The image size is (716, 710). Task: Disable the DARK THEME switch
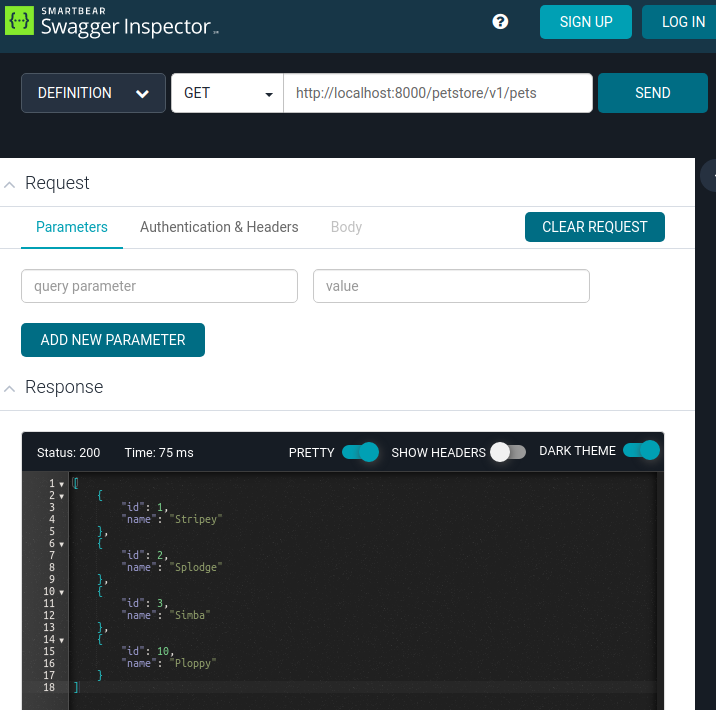pos(641,451)
